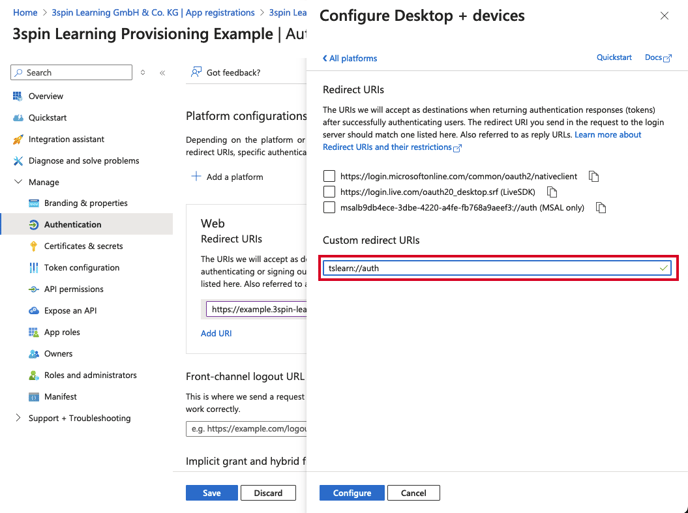Open Token configuration page
The width and height of the screenshot is (688, 513).
[x=82, y=268]
